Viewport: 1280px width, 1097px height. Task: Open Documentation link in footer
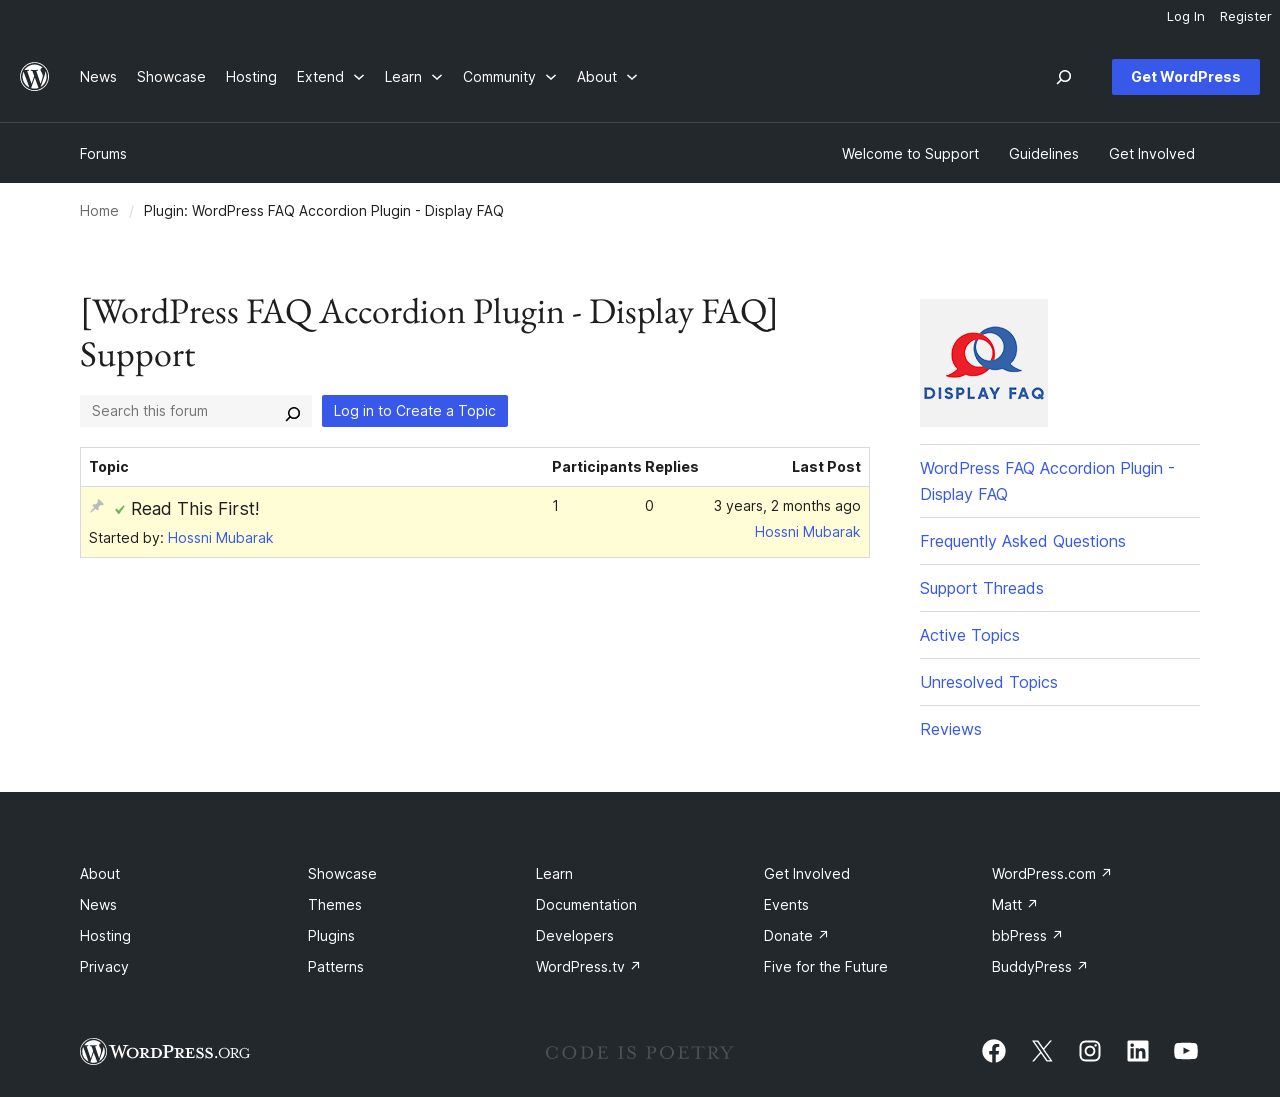(x=586, y=905)
